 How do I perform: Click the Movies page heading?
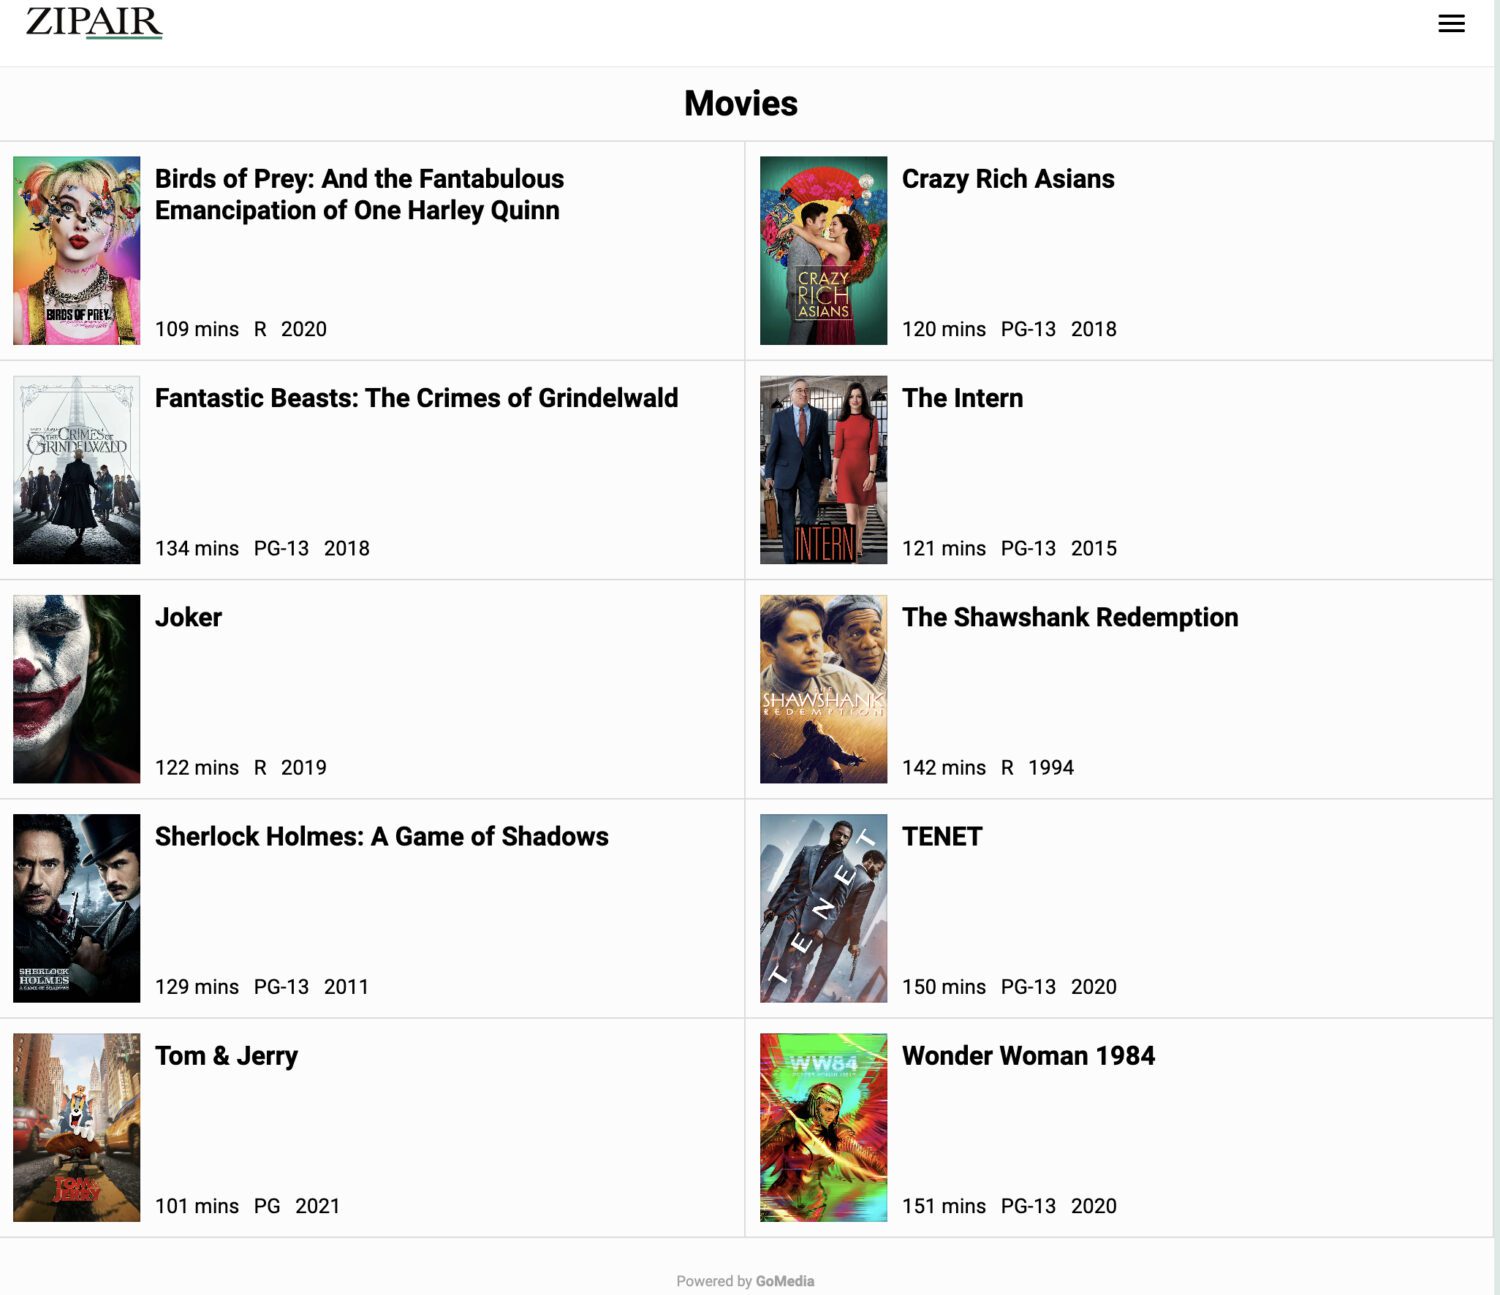pyautogui.click(x=740, y=103)
